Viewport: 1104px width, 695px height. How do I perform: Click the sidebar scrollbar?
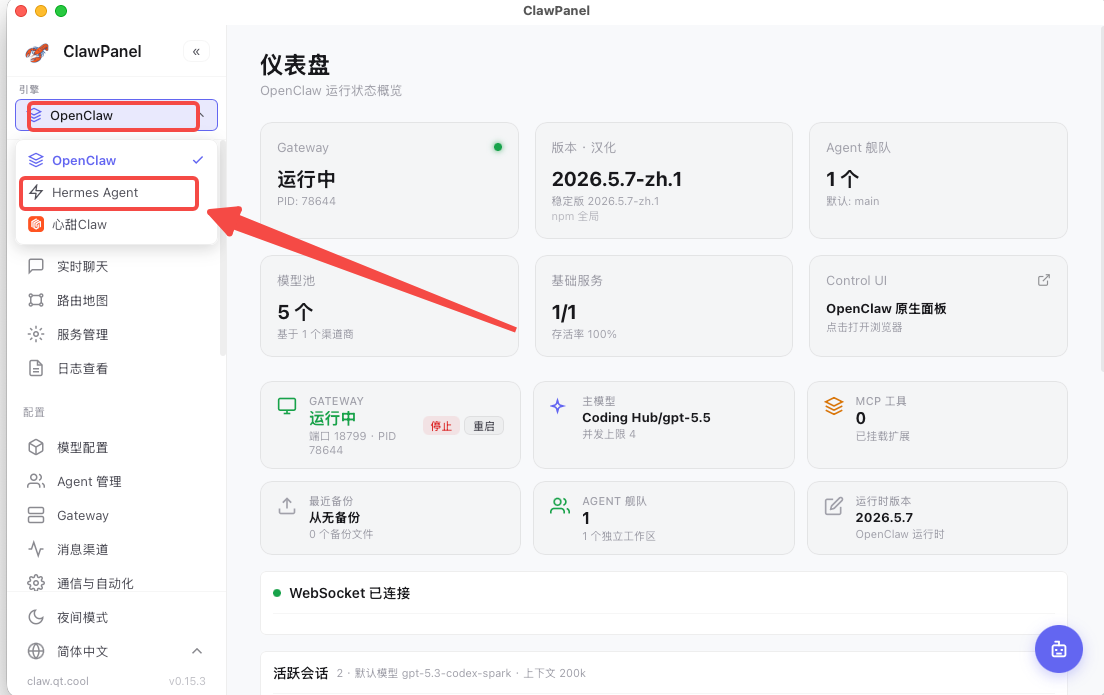click(x=223, y=248)
